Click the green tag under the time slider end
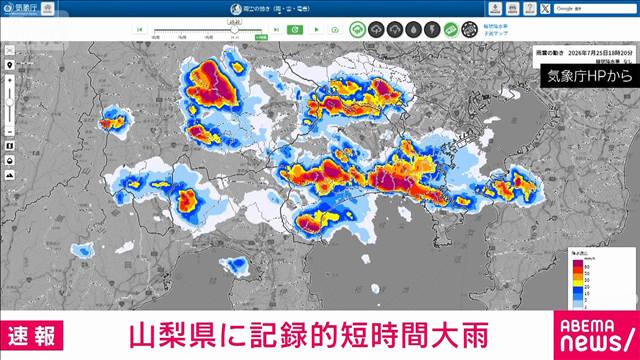This screenshot has height=360, width=640. (x=261, y=37)
